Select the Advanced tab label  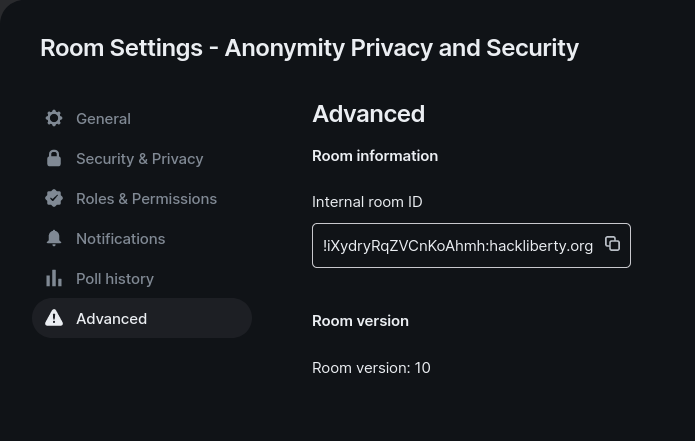click(x=112, y=319)
